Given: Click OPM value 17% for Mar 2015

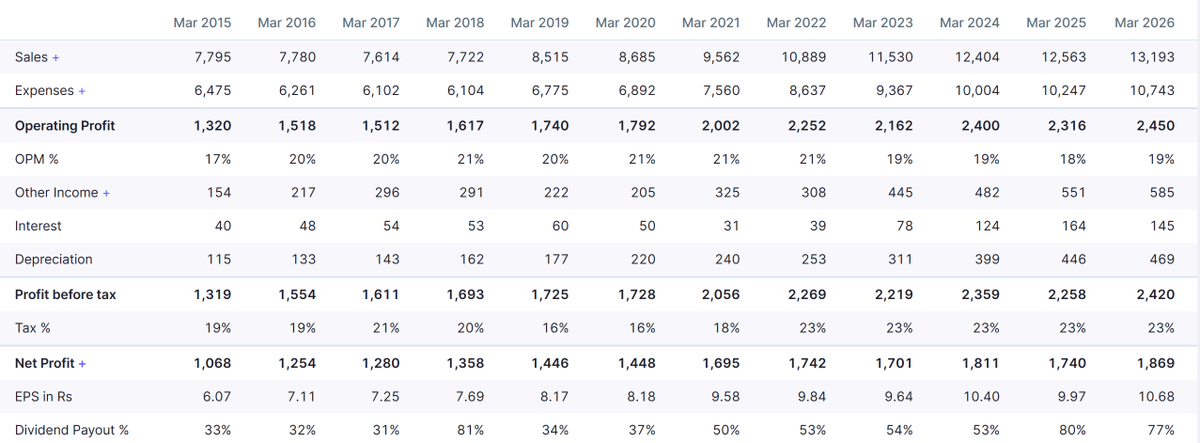Looking at the screenshot, I should (x=219, y=159).
